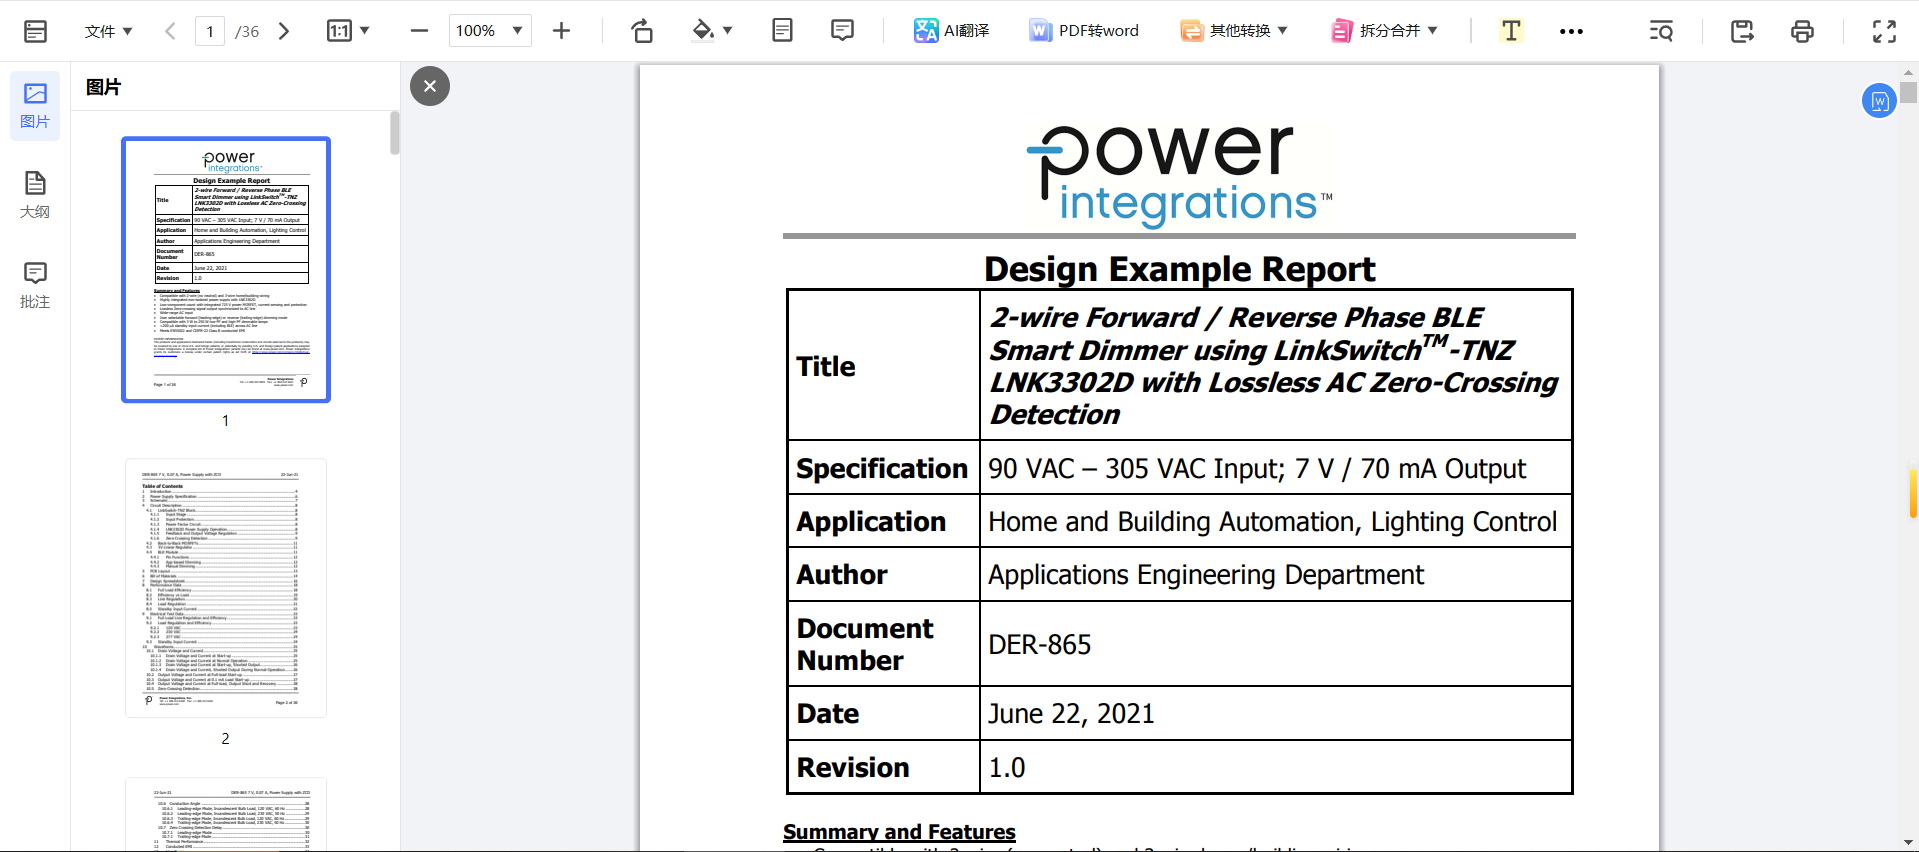
Task: Add a comment annotation icon
Action: [x=842, y=30]
